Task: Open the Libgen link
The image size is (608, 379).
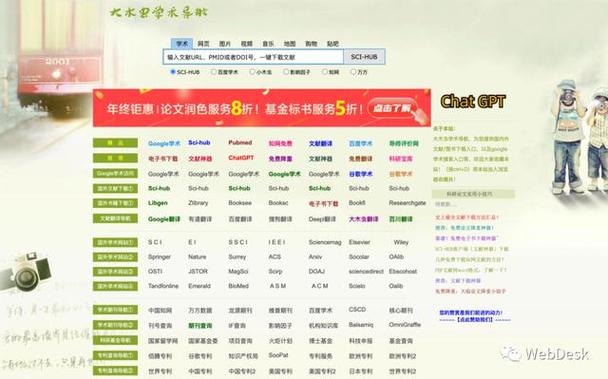Action: [157, 203]
